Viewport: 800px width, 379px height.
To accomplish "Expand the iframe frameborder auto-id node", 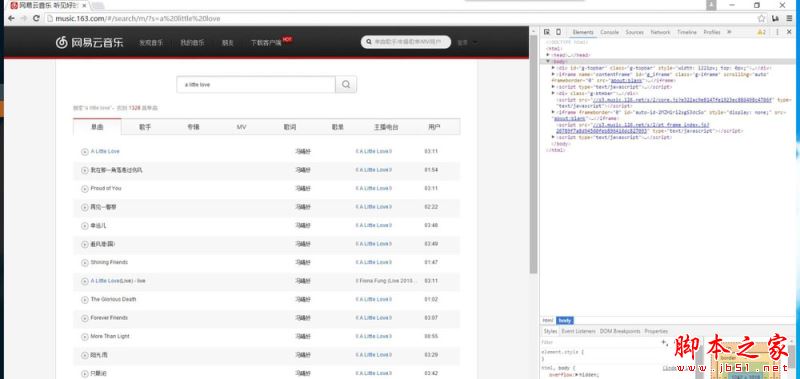I will [554, 112].
